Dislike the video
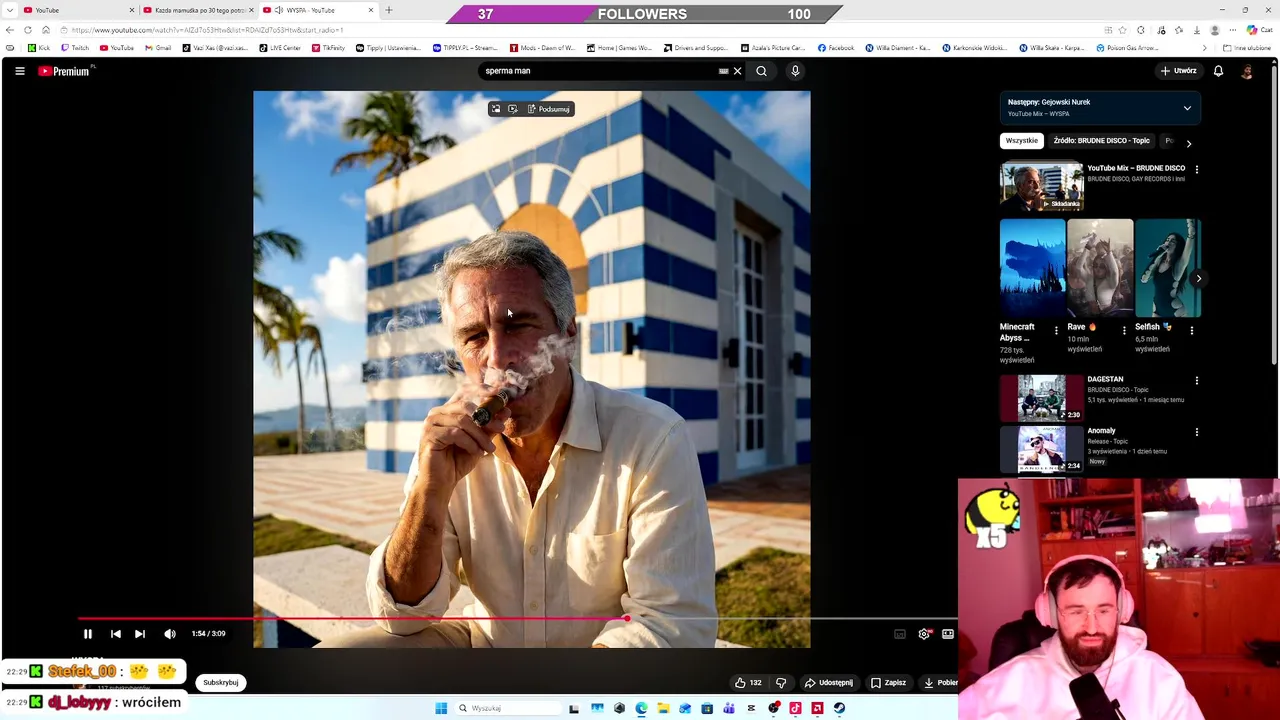Viewport: 1280px width, 720px height. click(781, 683)
